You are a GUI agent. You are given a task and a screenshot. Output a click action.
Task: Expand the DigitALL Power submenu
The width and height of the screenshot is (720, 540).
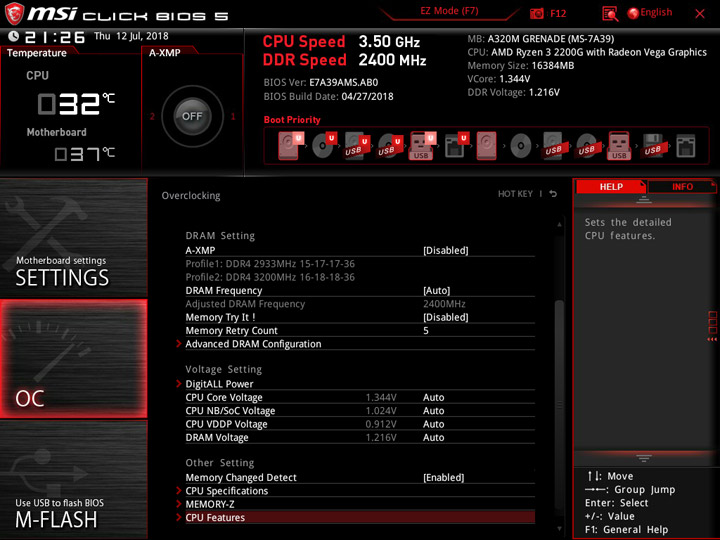click(x=360, y=384)
